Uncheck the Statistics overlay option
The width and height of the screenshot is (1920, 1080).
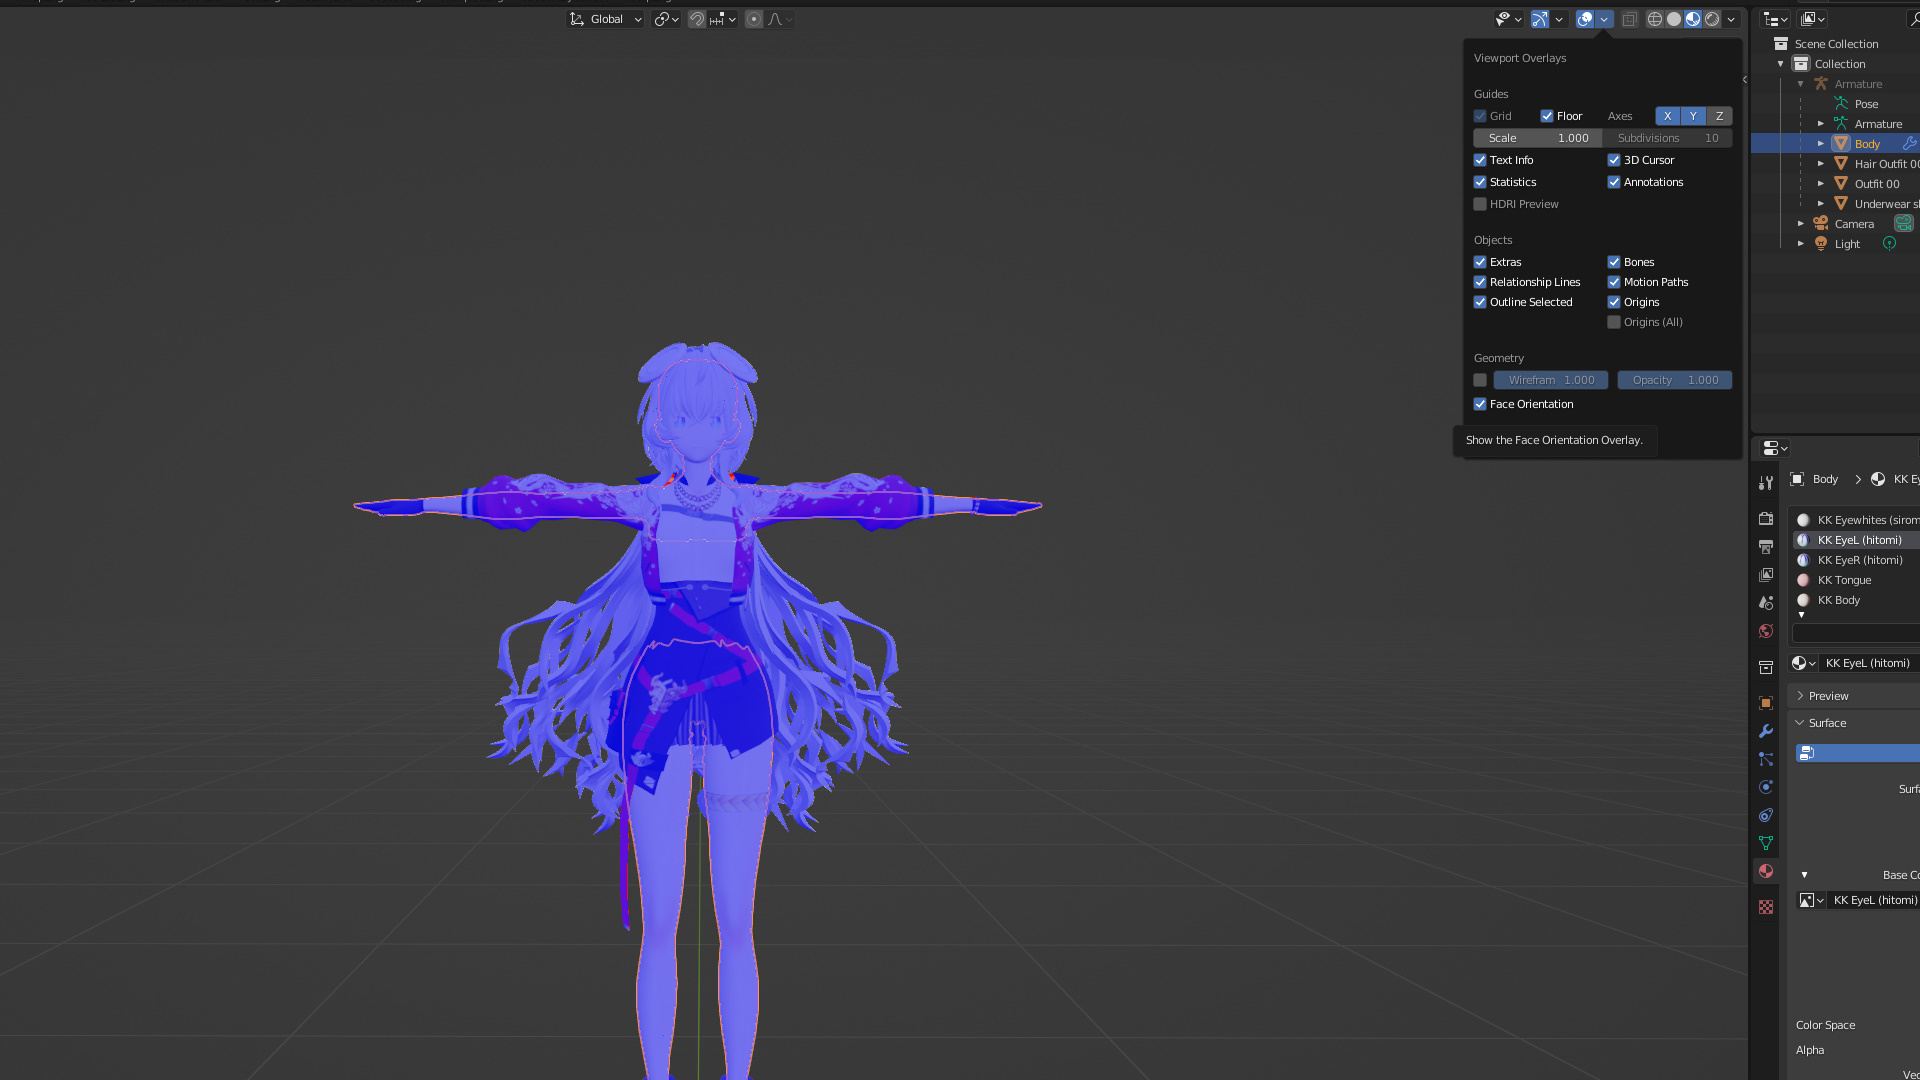[x=1480, y=182]
